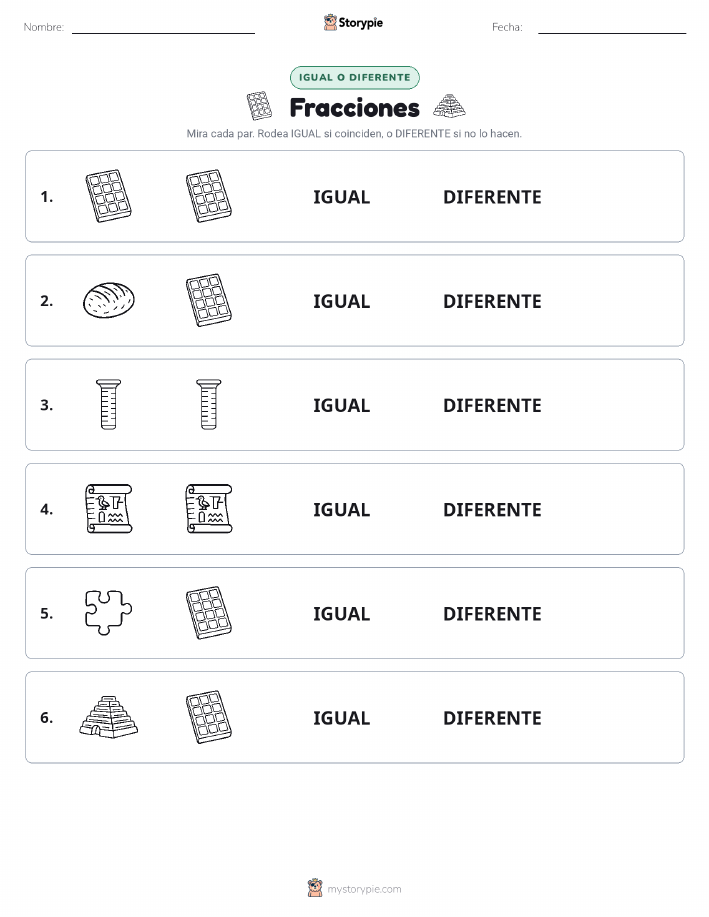Click the chocolate bar icon in row 6
The width and height of the screenshot is (709, 917).
(209, 716)
